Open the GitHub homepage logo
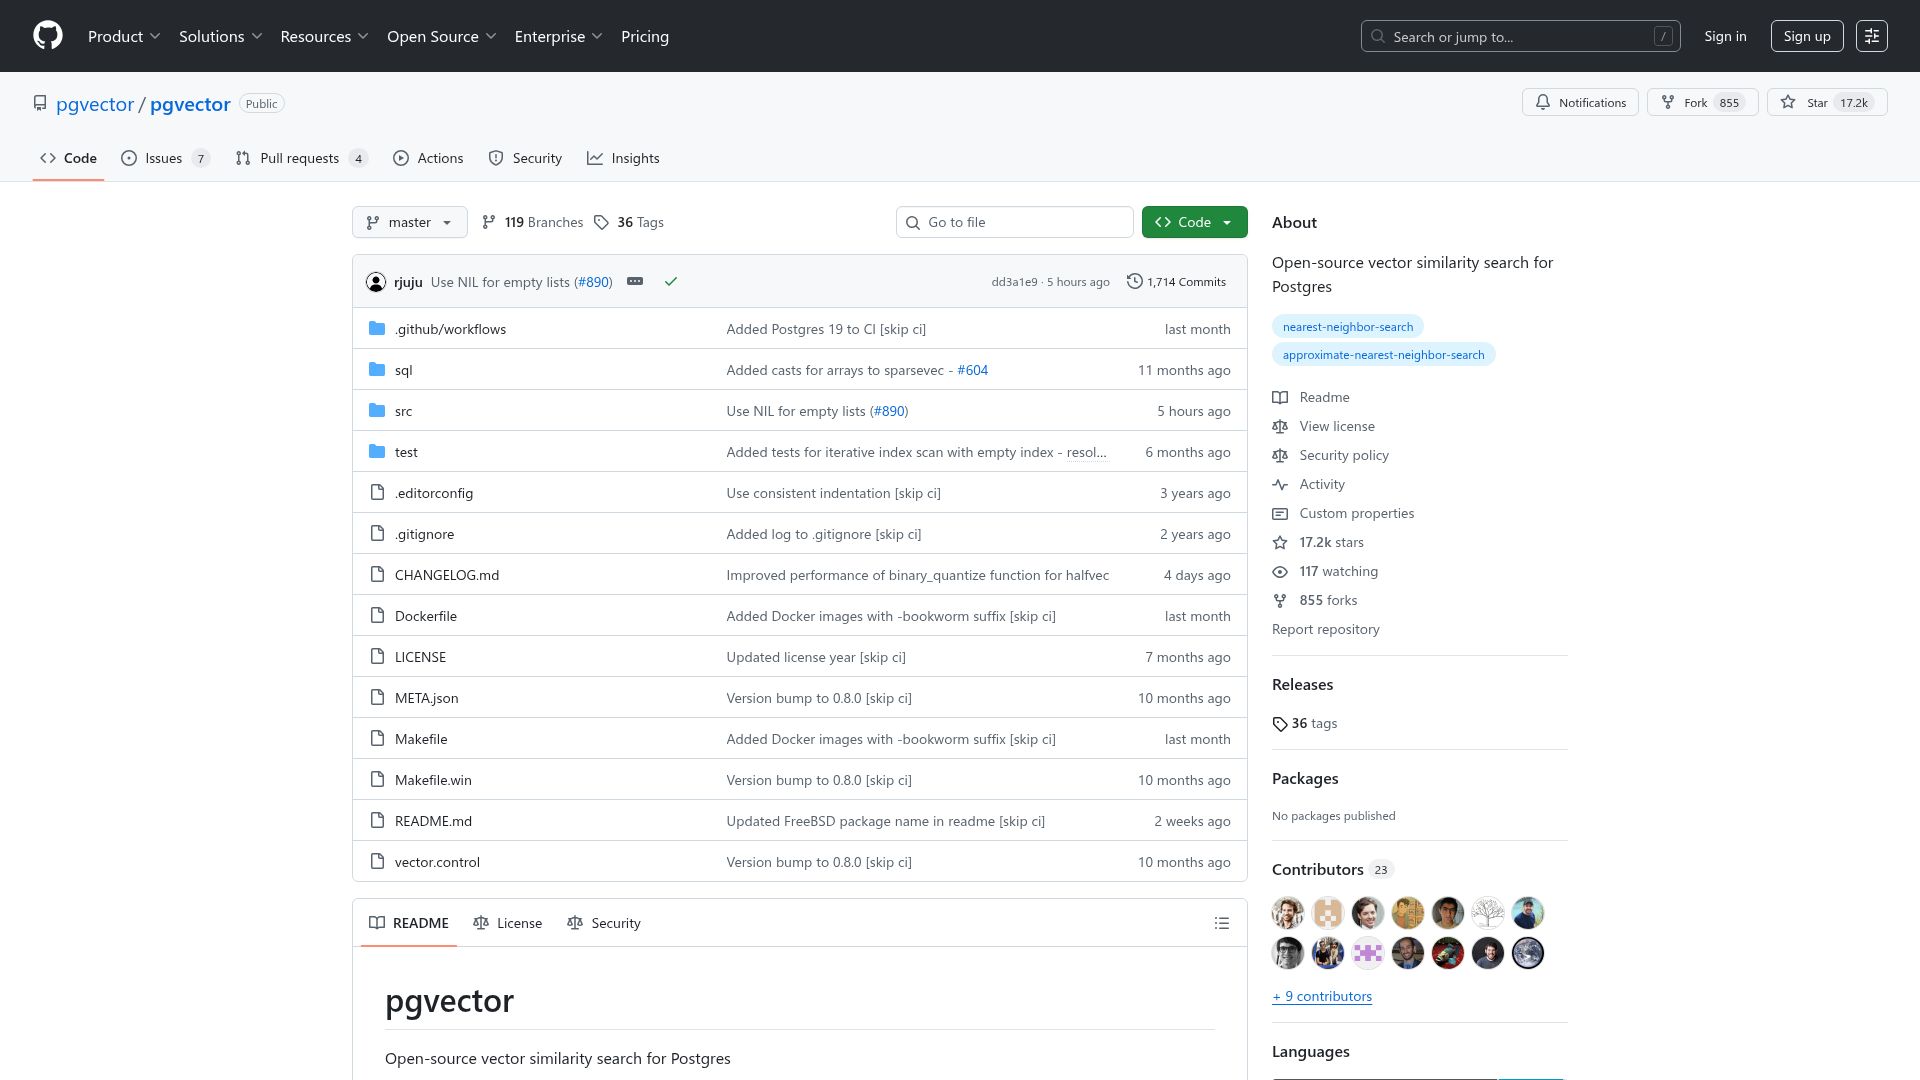 [x=48, y=36]
